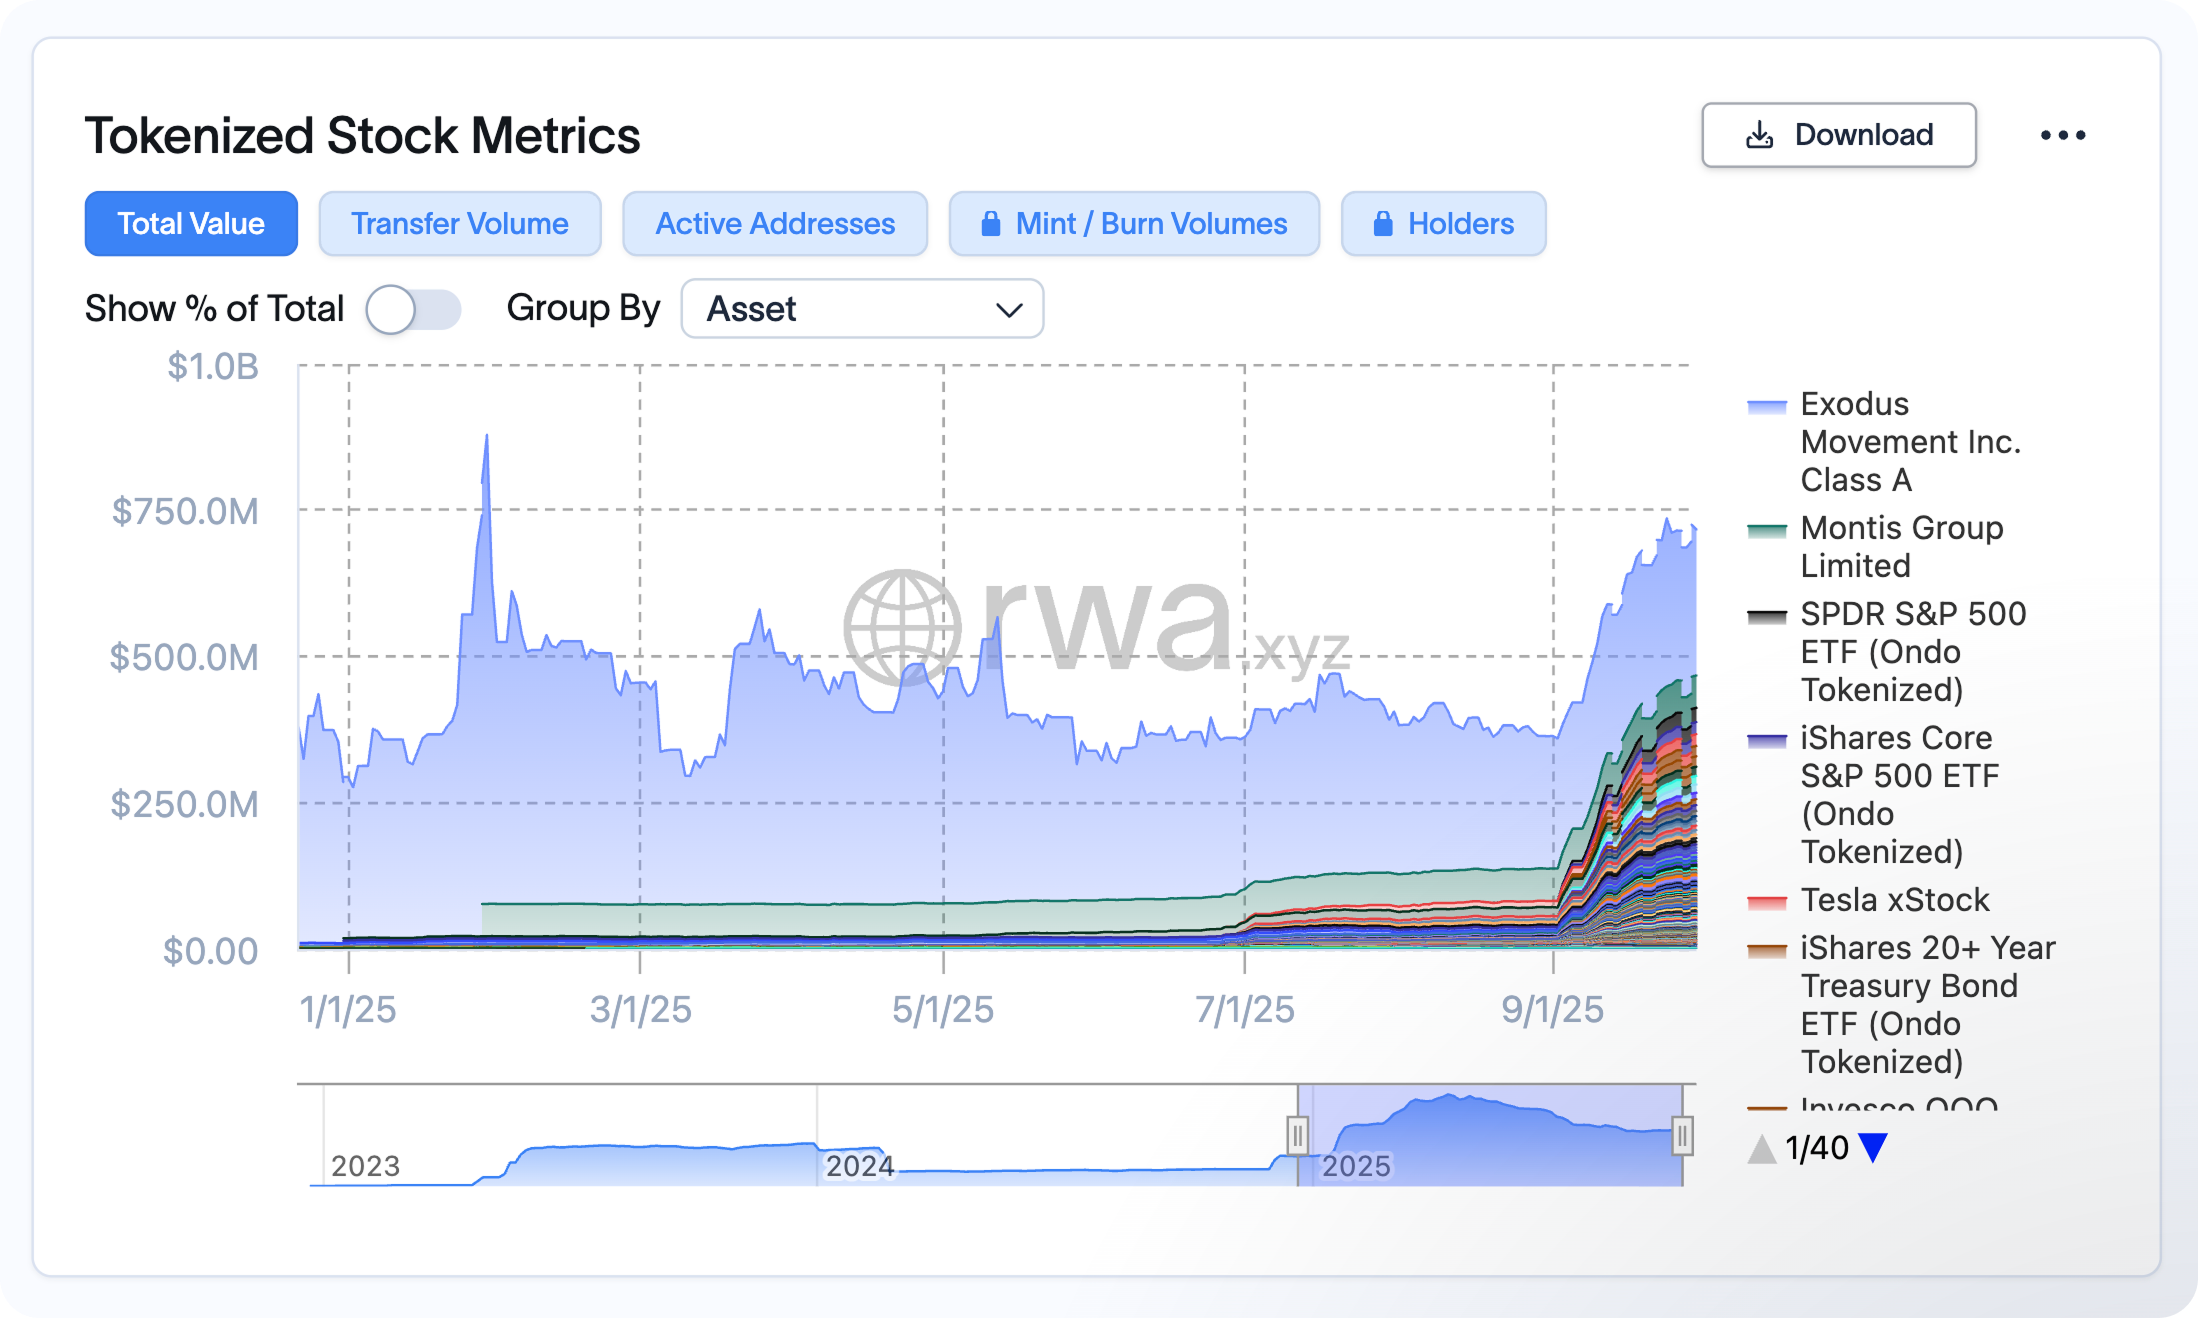Click the lock icon on Holders

(x=1382, y=224)
